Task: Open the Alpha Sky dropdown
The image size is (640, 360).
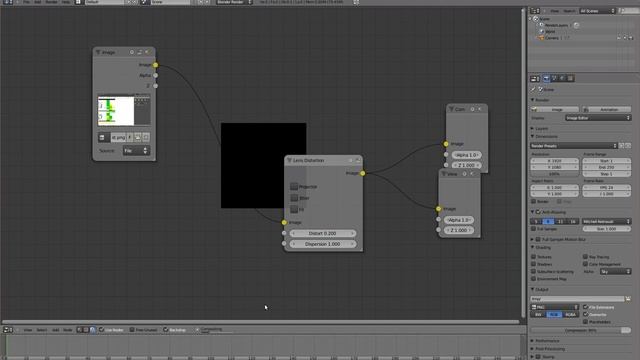Action: coord(615,271)
